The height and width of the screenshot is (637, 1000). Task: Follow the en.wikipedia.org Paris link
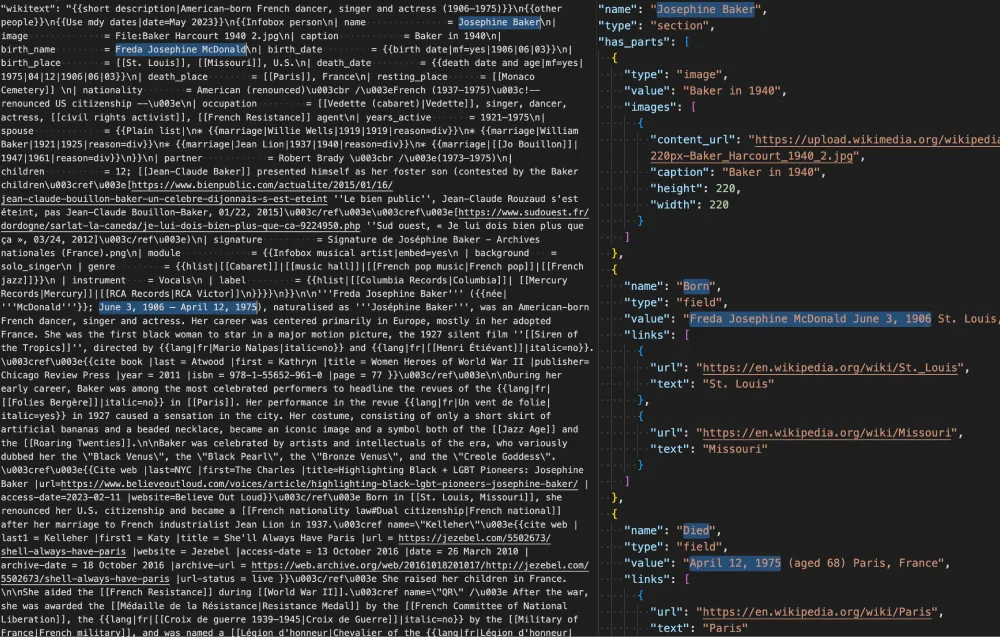pyautogui.click(x=816, y=611)
